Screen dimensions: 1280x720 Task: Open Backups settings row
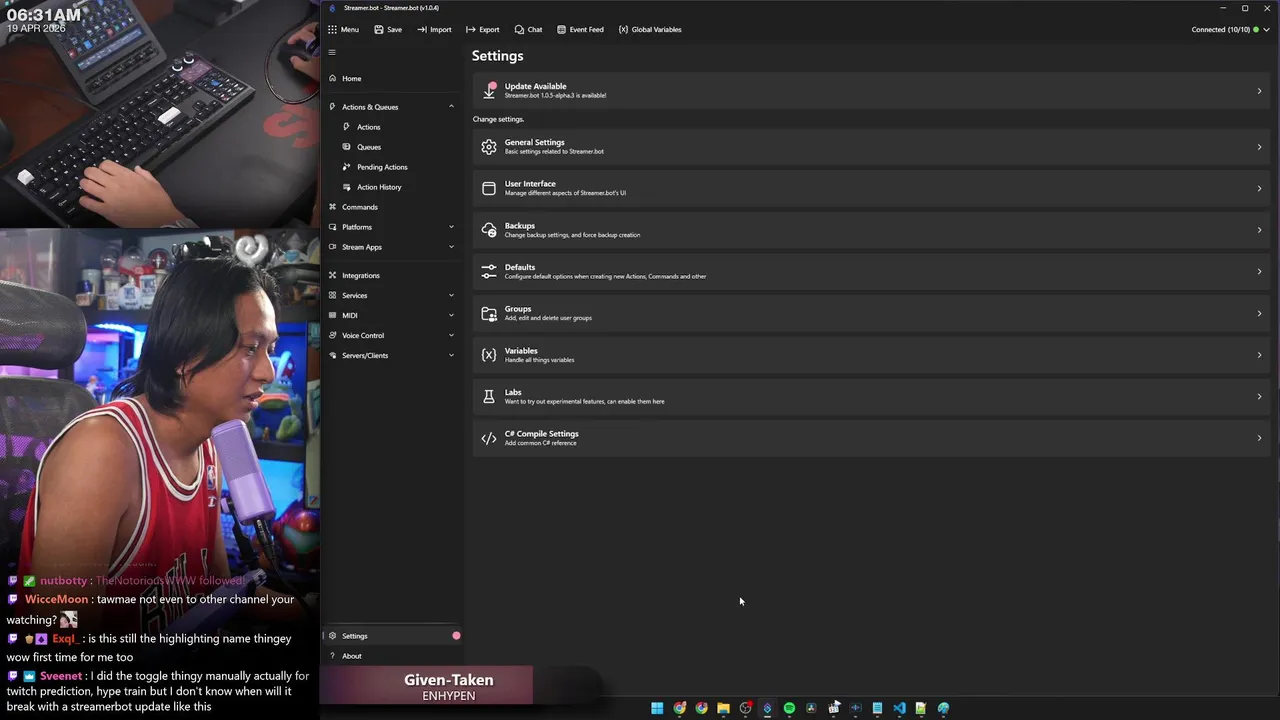pyautogui.click(x=871, y=230)
